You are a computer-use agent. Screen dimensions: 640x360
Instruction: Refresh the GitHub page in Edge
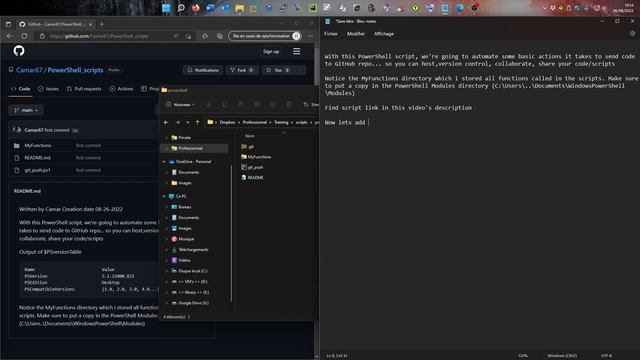coord(24,36)
